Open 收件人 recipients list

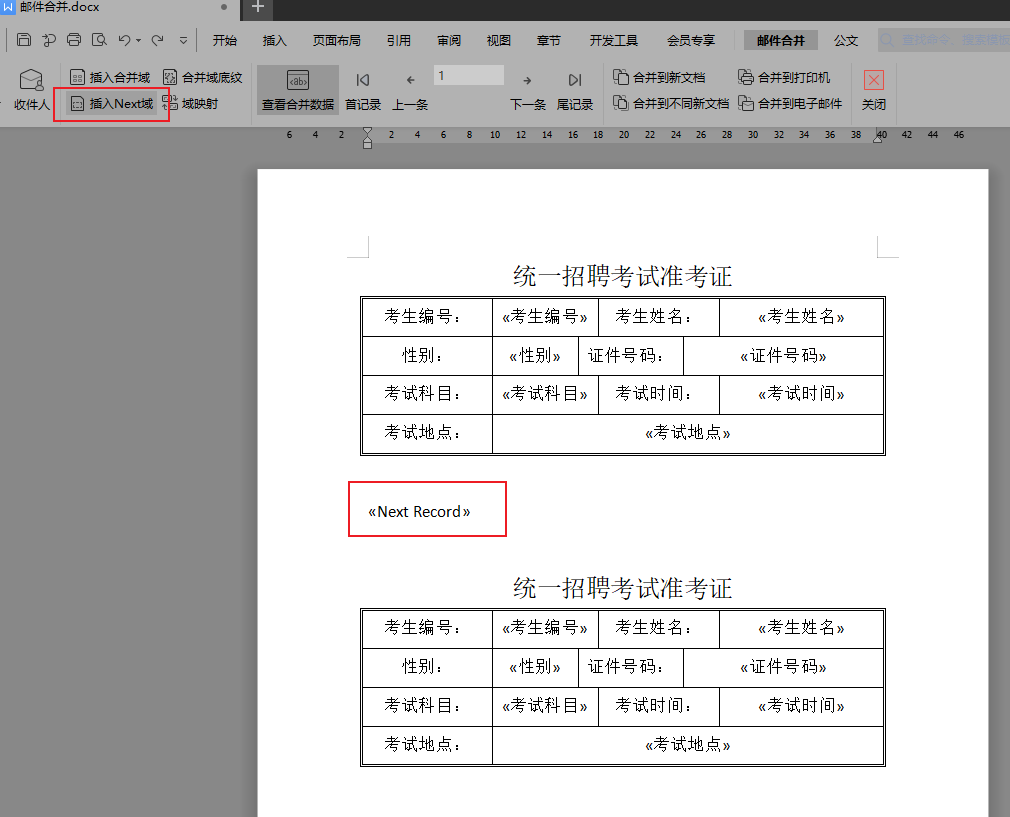pos(32,90)
